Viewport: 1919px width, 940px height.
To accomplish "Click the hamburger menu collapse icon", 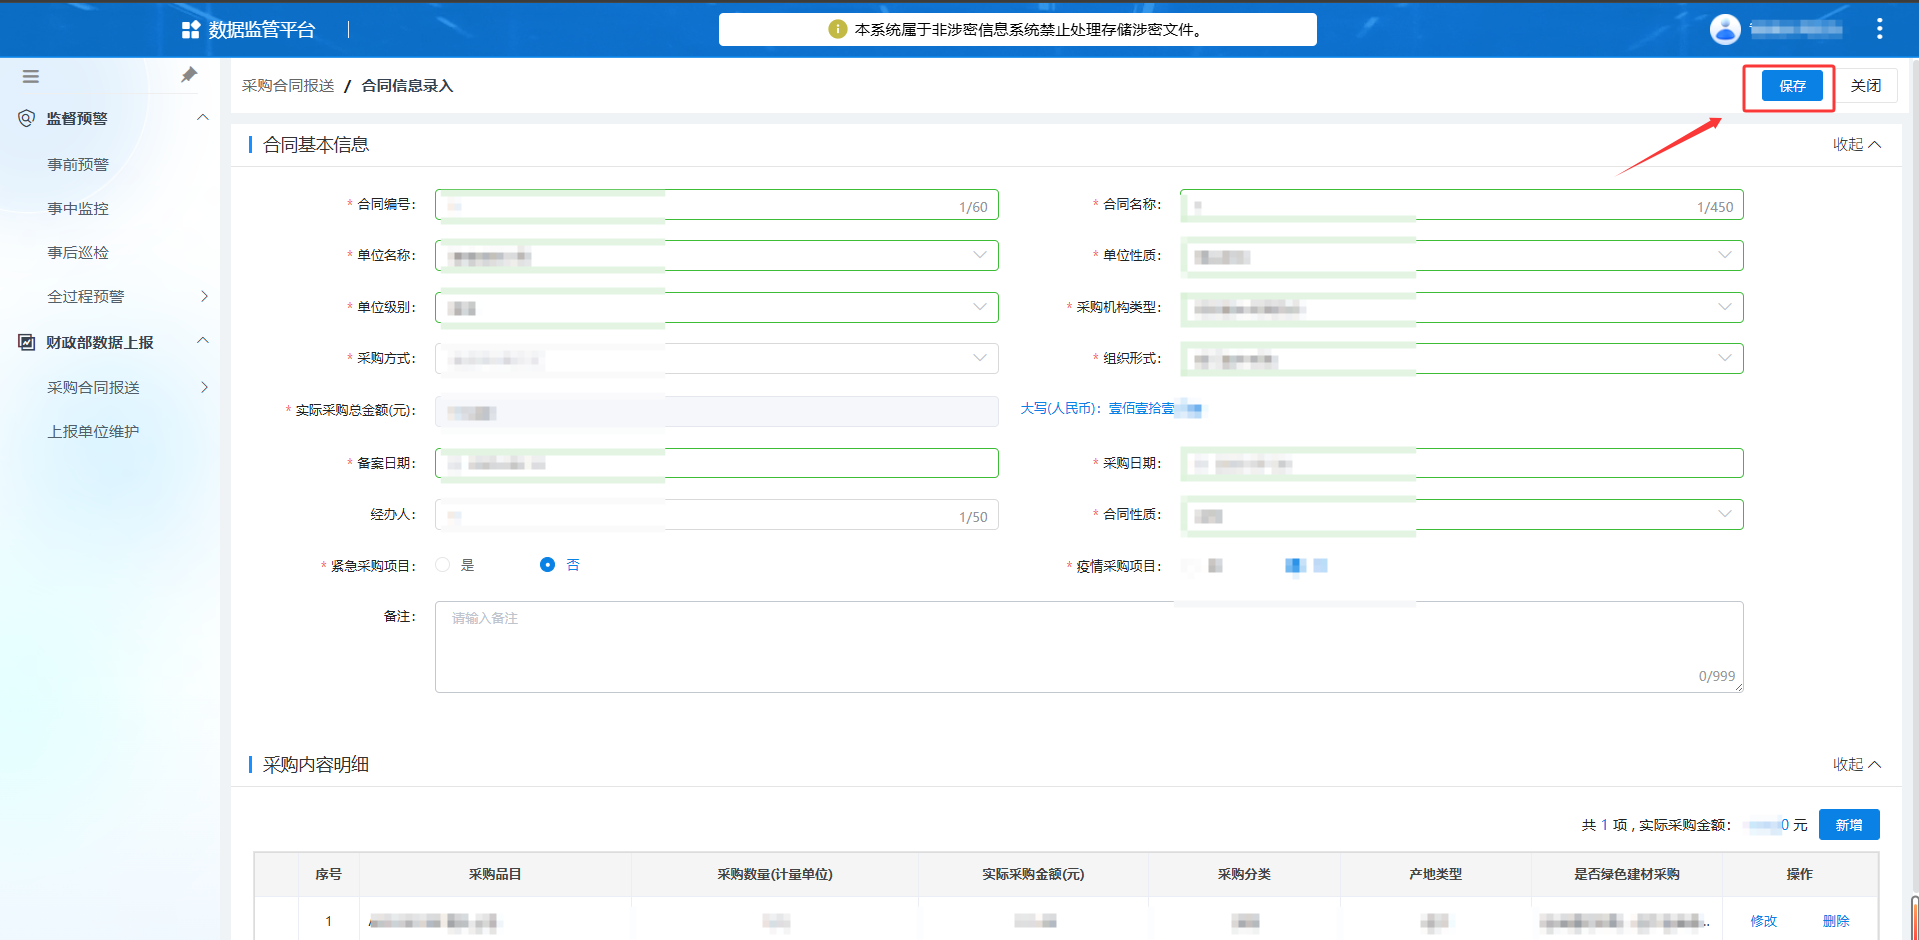I will pyautogui.click(x=31, y=76).
